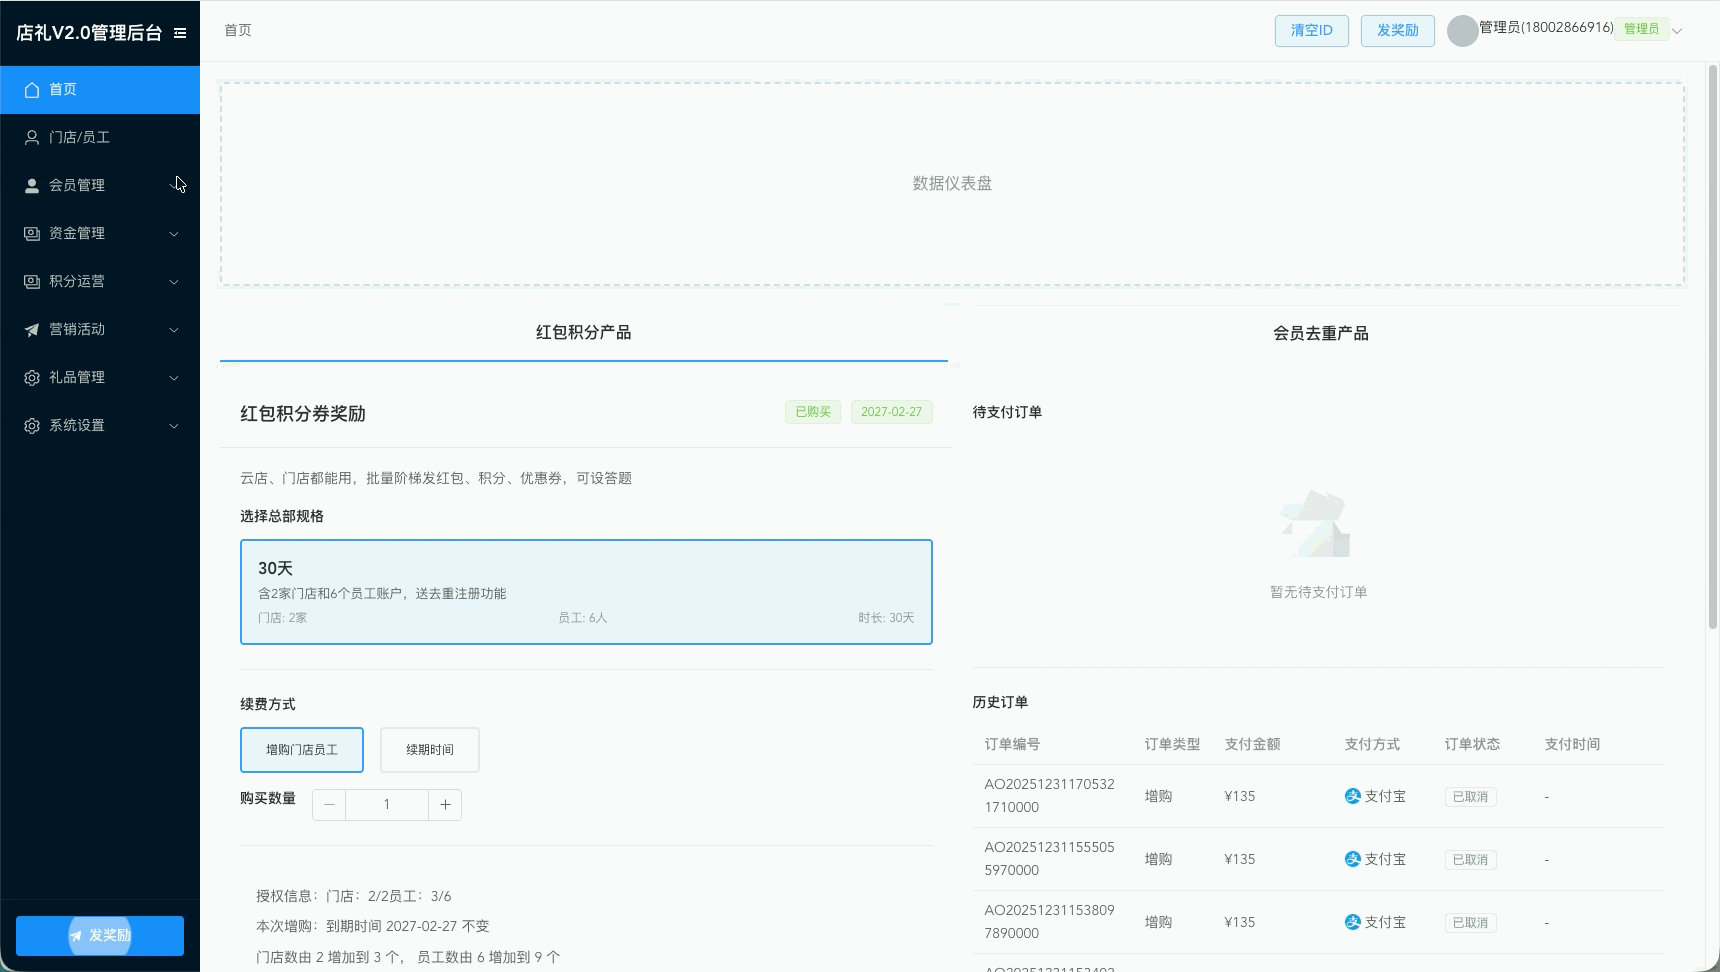Click the sidebar collapse hamburger icon
Screen dimensions: 1720x972
[180, 33]
